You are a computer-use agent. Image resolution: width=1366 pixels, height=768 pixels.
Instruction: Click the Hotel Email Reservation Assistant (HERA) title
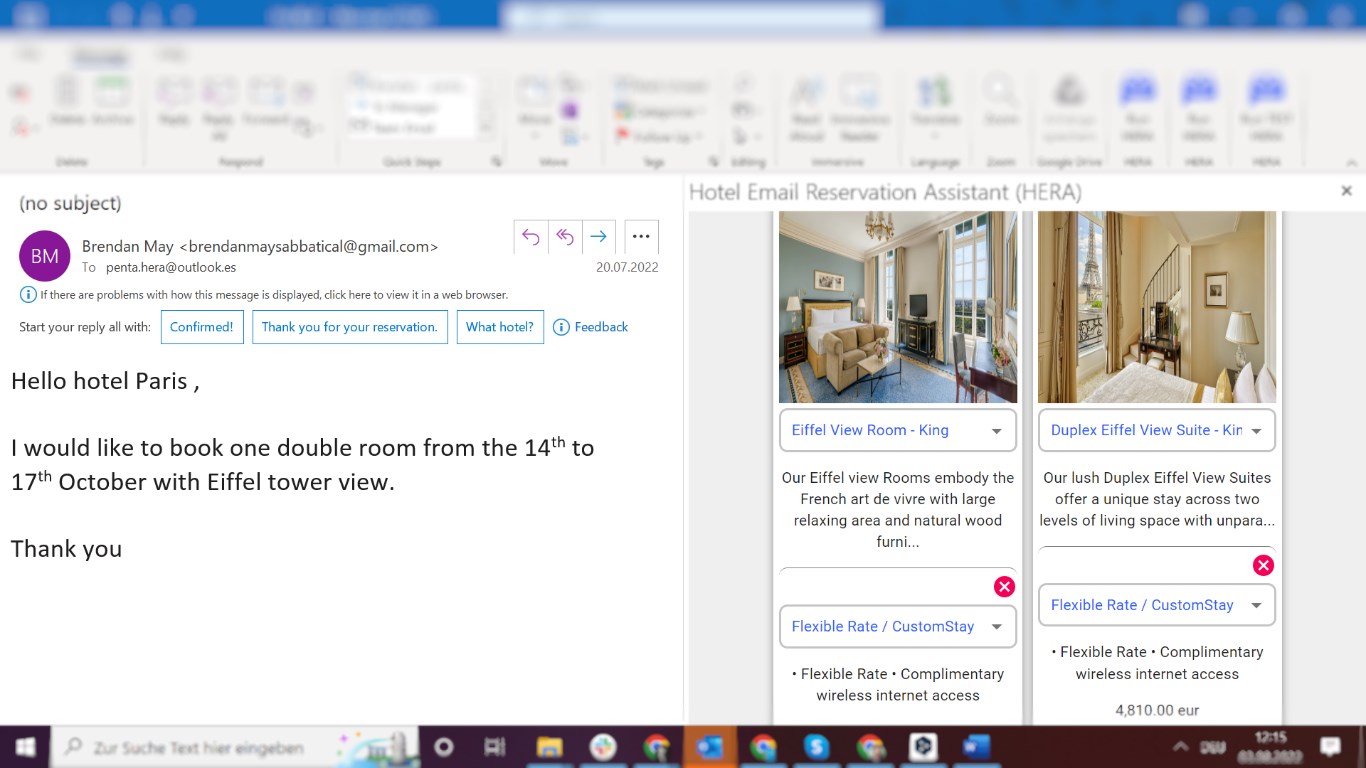coord(885,192)
